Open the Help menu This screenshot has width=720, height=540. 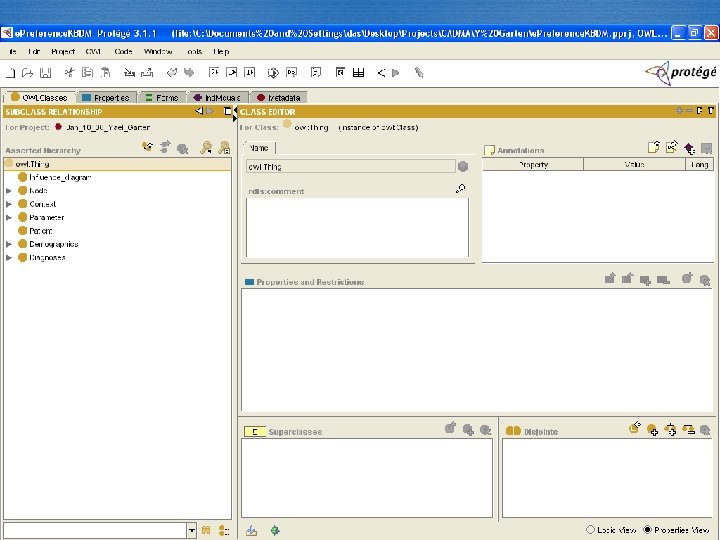coord(221,51)
